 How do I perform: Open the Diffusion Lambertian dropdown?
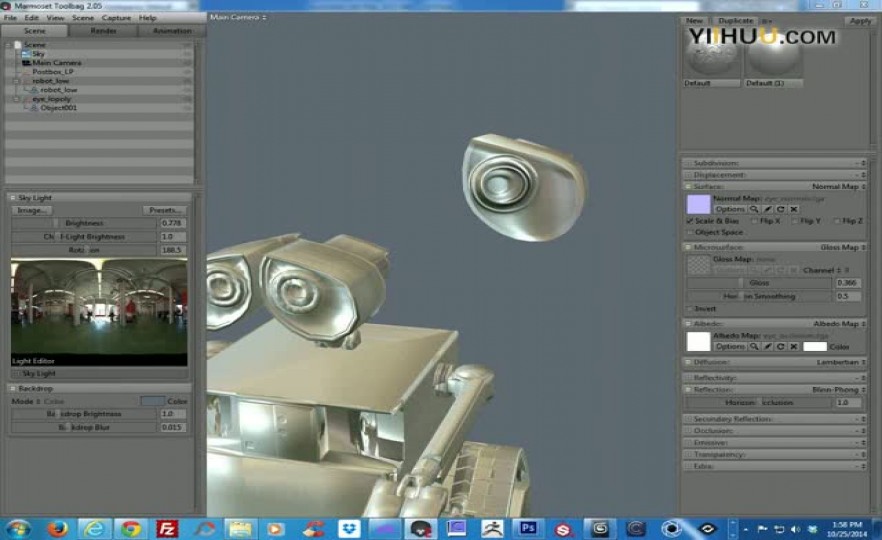[x=841, y=362]
